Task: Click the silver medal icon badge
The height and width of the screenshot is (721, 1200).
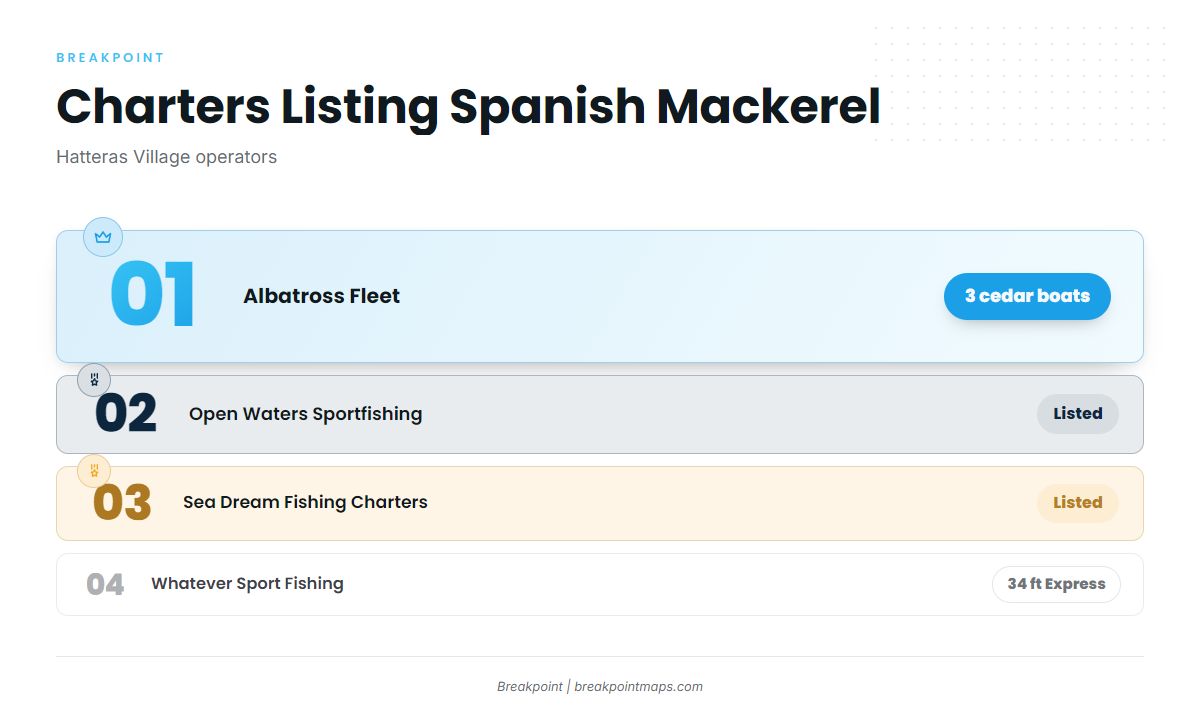Action: tap(94, 380)
